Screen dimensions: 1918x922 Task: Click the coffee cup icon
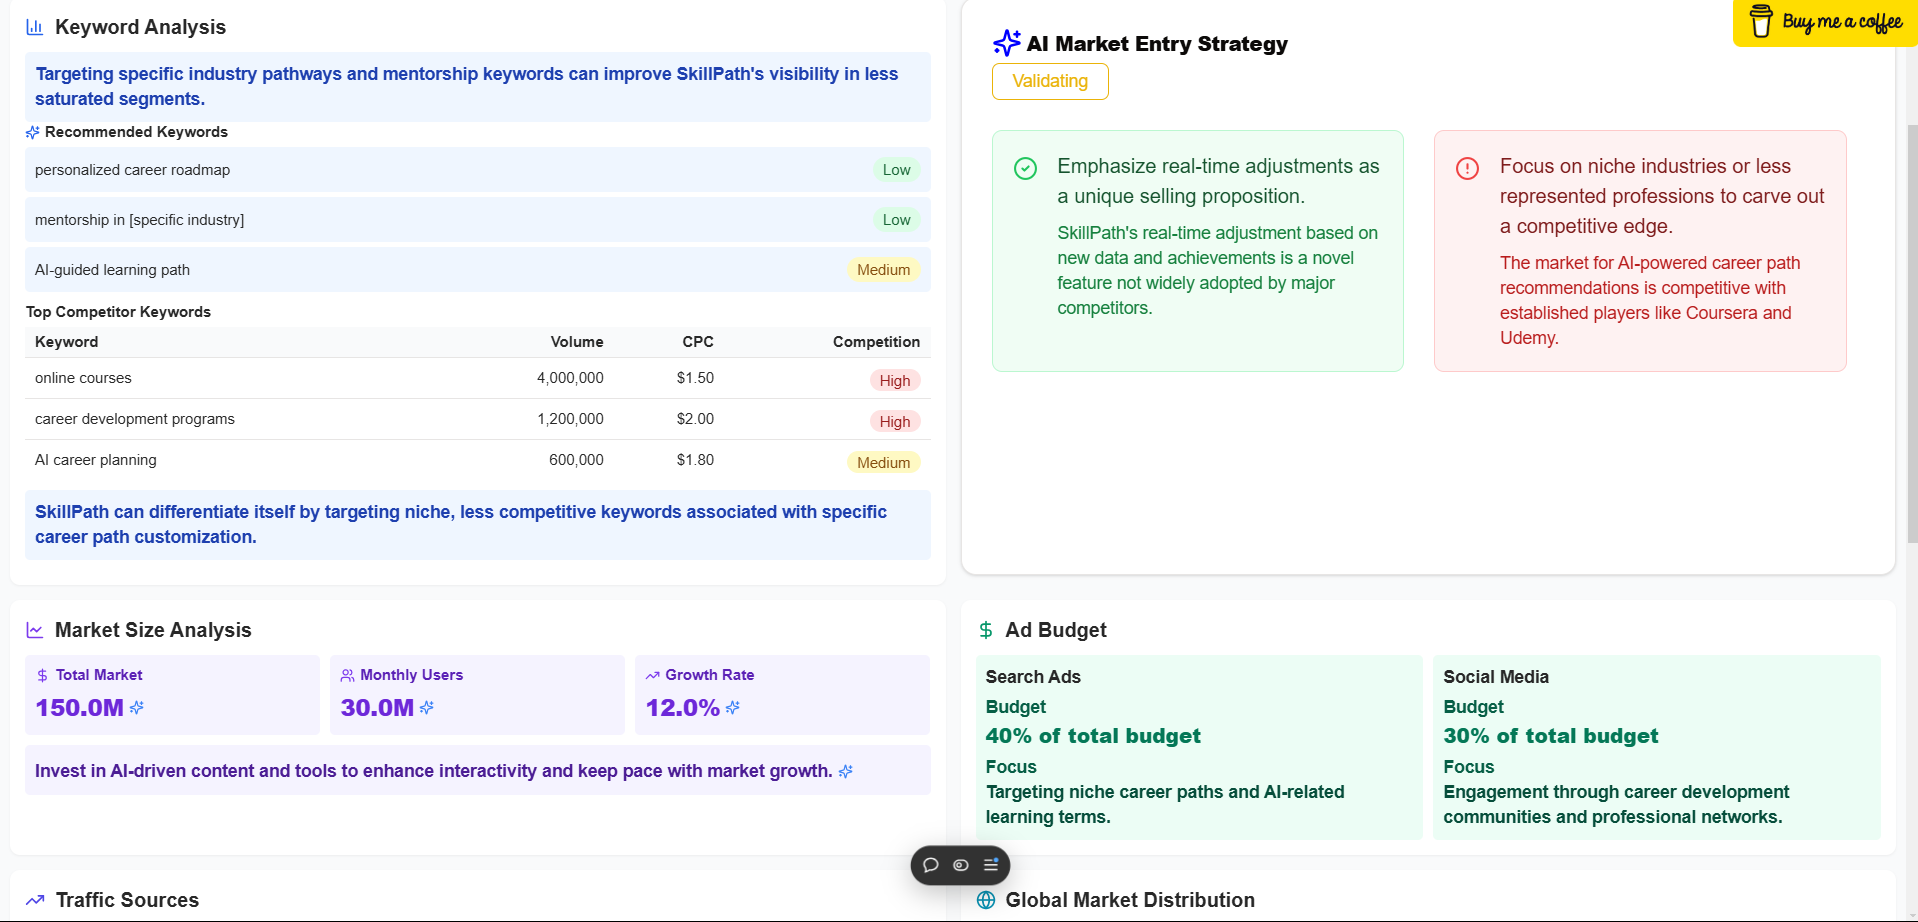click(1761, 21)
